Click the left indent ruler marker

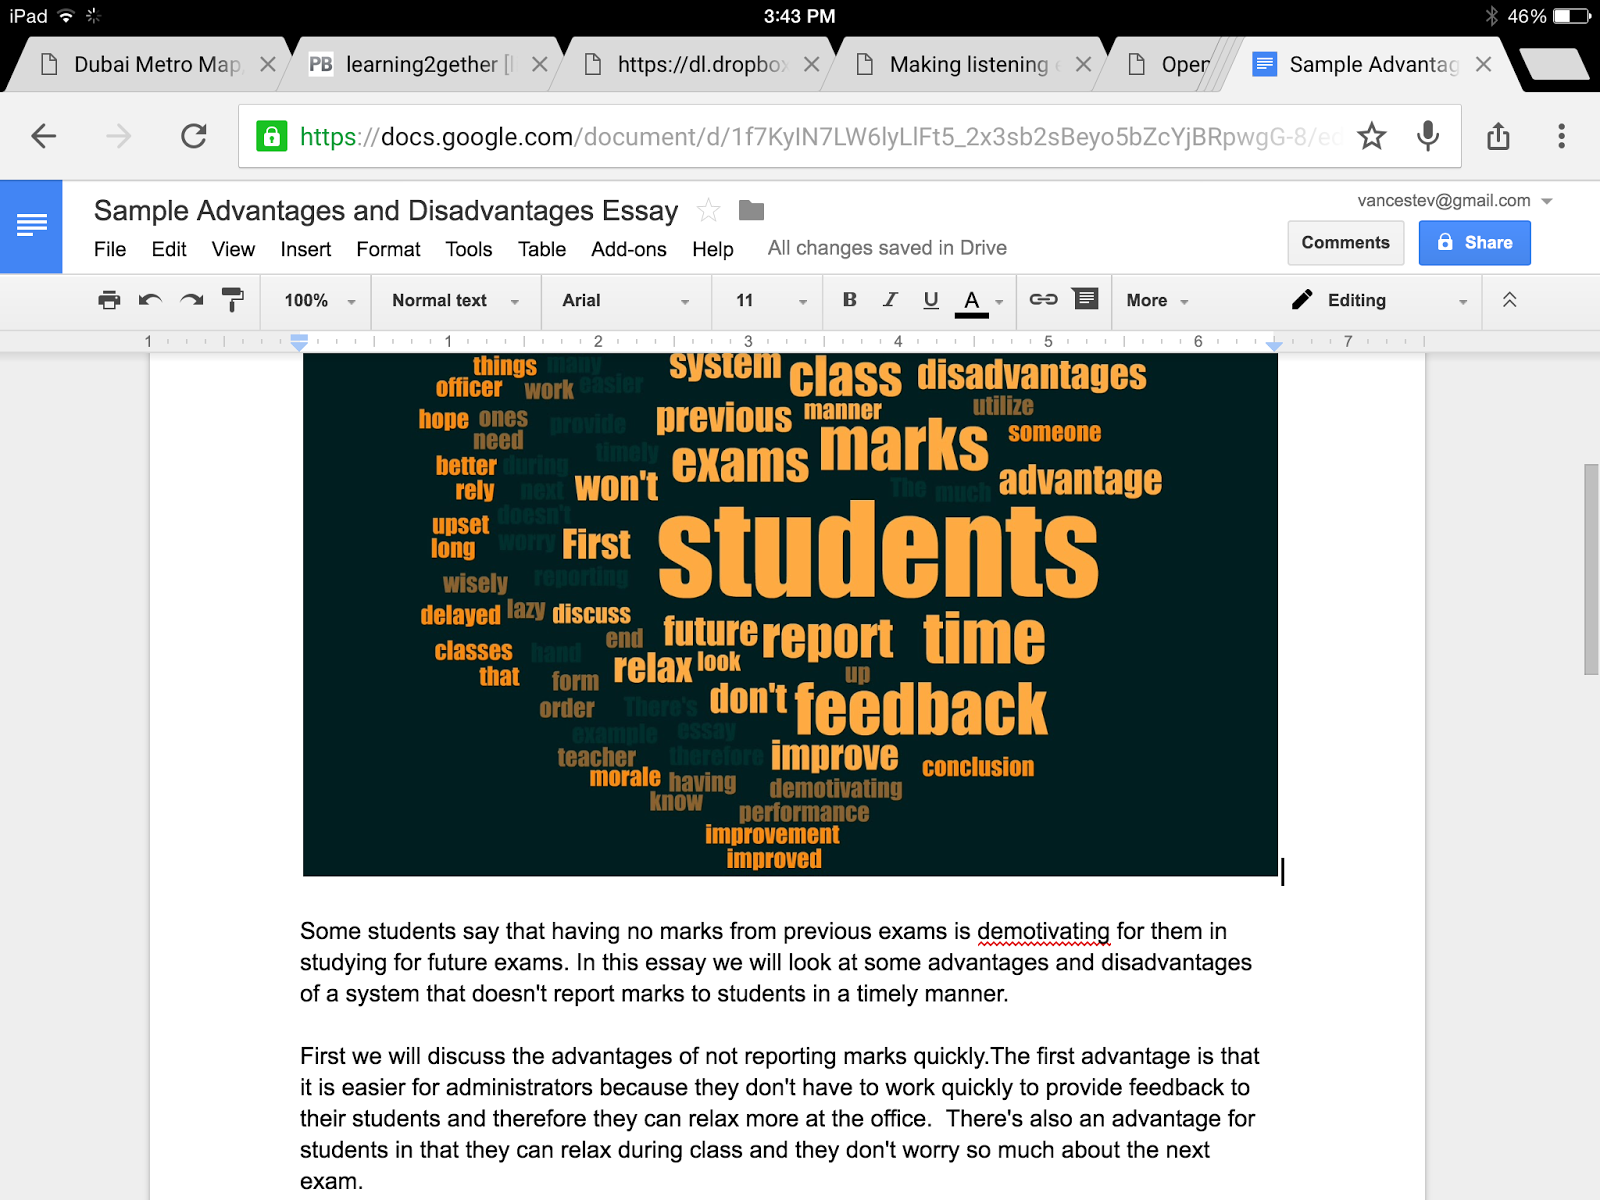coord(299,342)
